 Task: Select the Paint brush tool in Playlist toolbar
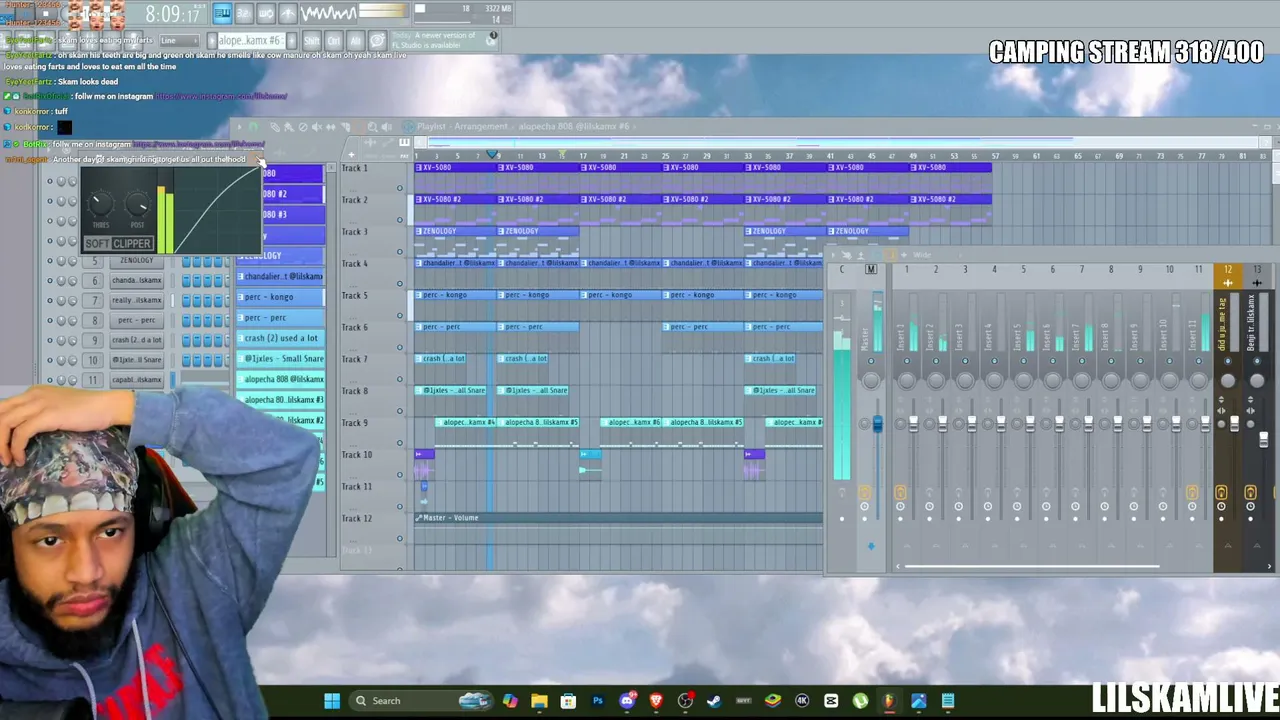pos(288,127)
